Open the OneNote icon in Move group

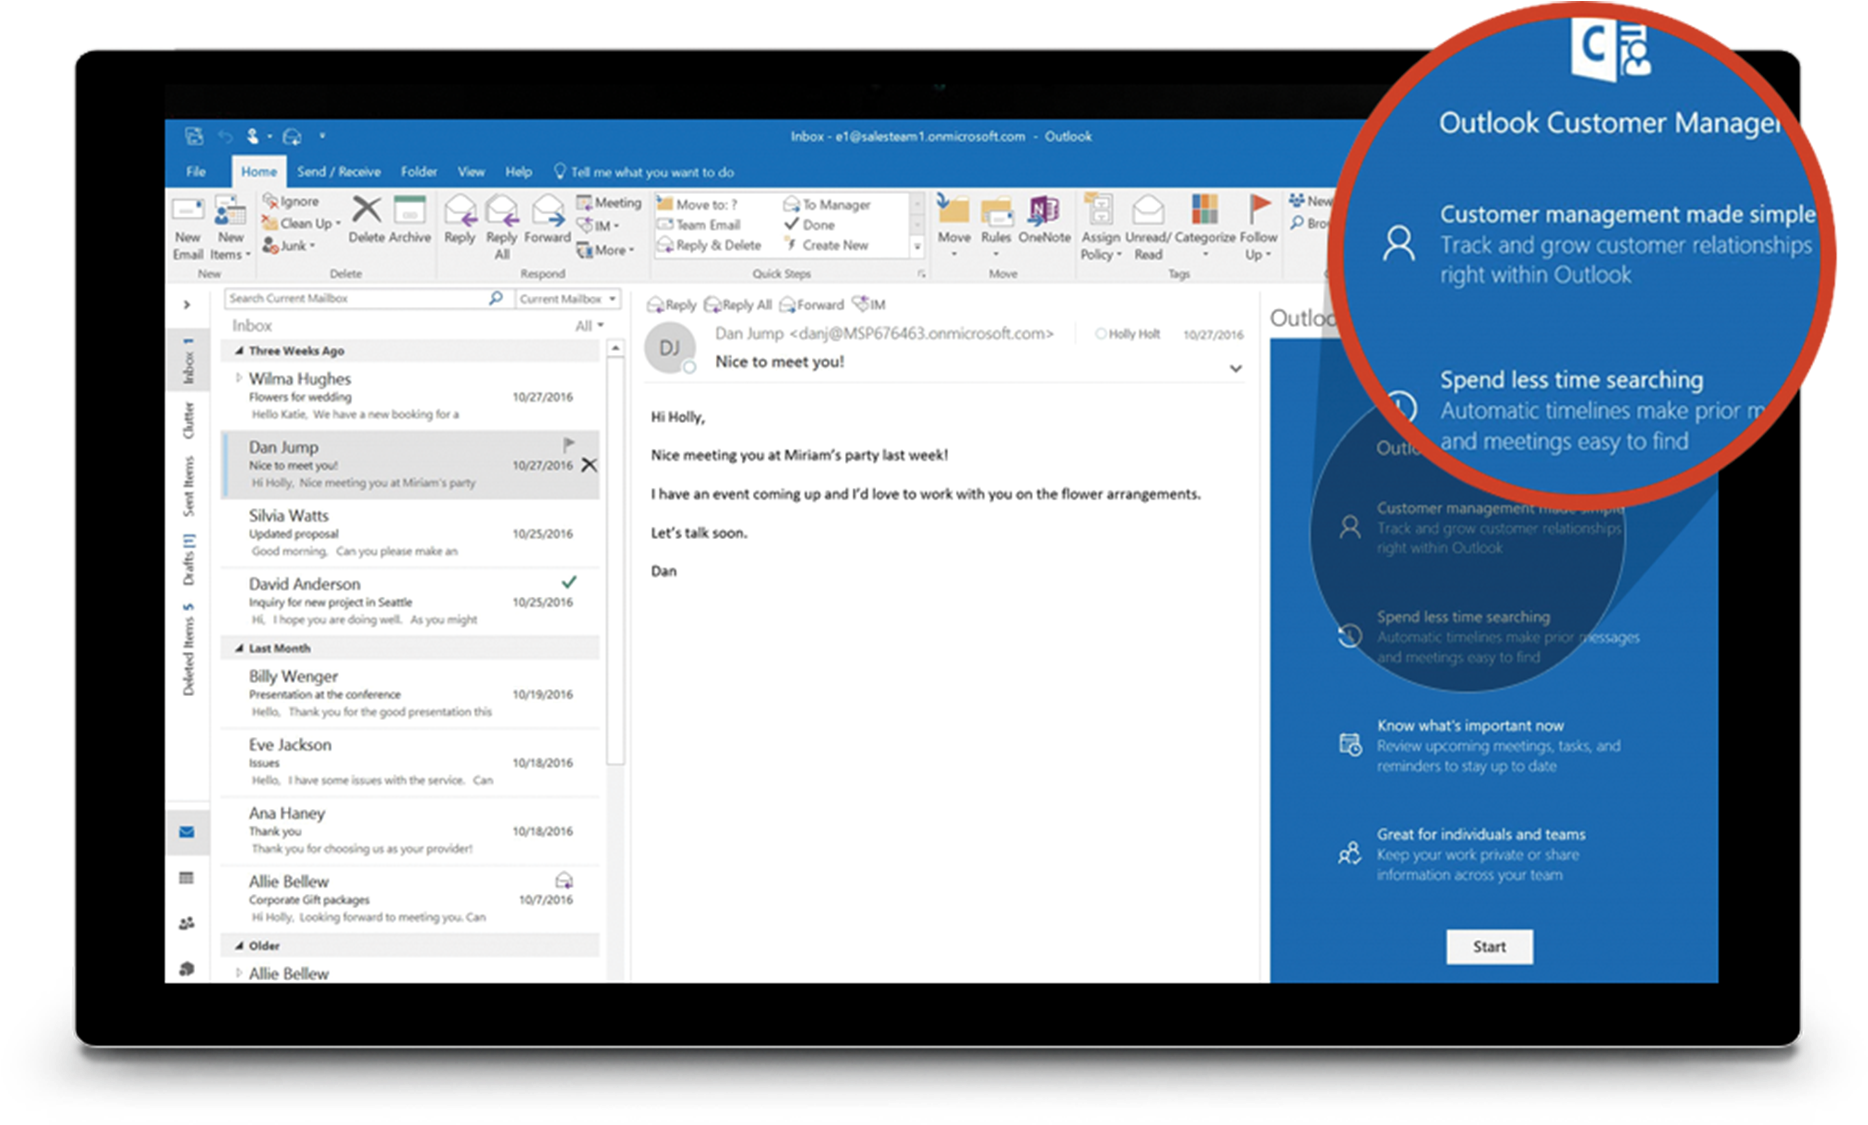coord(1043,212)
